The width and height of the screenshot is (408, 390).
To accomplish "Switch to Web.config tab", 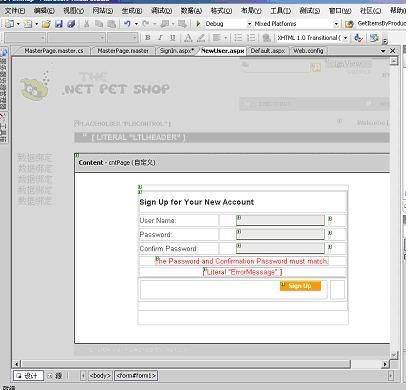I will (308, 51).
